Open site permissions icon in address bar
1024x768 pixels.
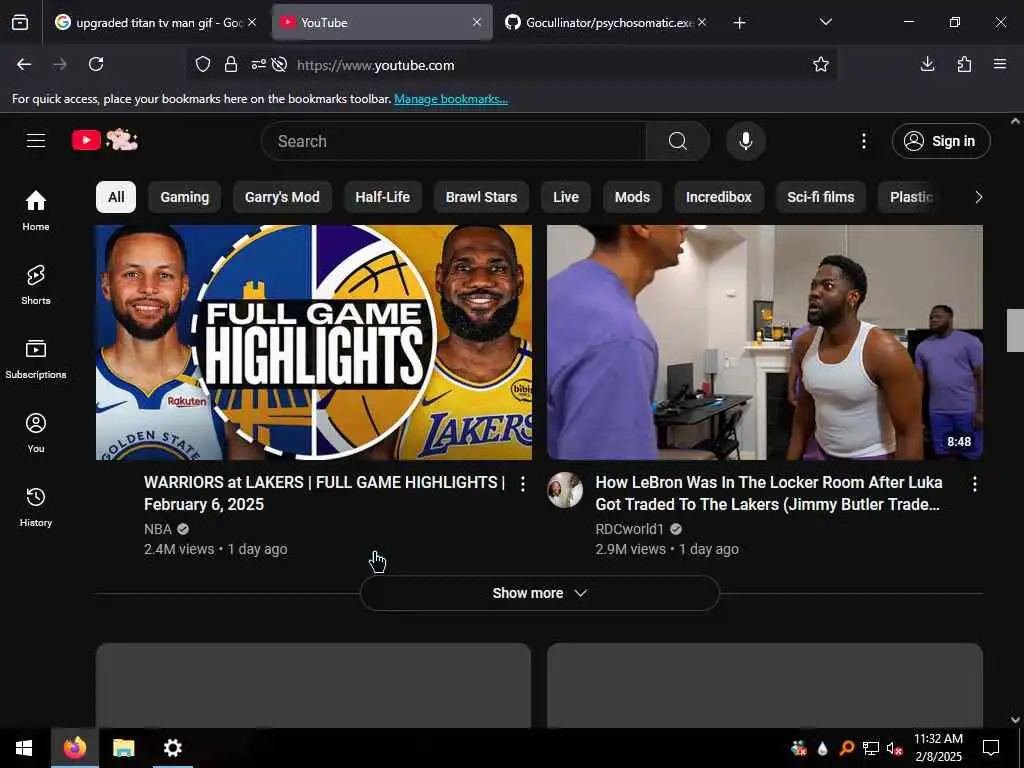pos(259,65)
